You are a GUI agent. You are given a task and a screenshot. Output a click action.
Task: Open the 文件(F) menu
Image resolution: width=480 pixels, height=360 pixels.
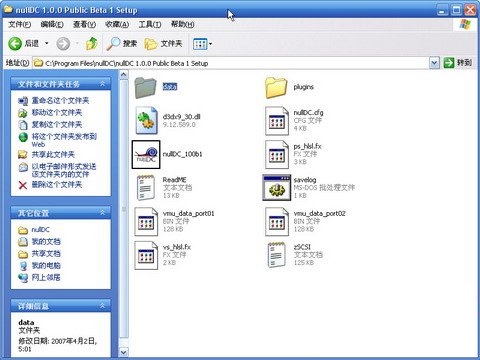click(19, 24)
